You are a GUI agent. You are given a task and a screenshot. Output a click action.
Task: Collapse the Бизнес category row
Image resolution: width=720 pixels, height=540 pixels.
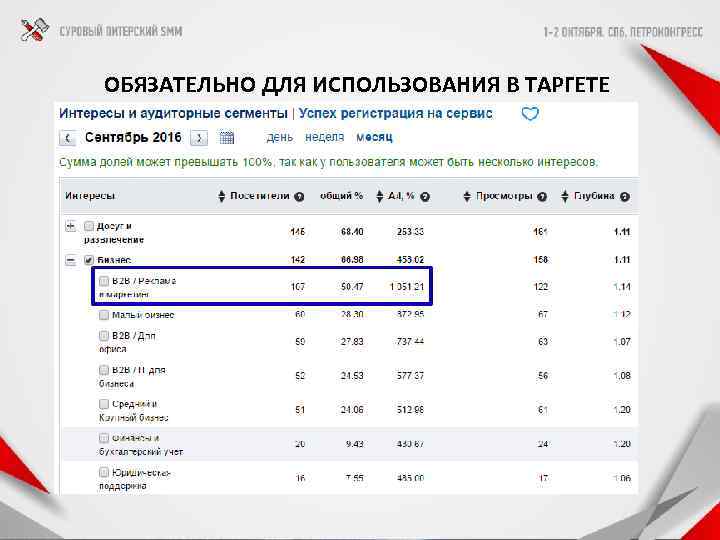70,260
